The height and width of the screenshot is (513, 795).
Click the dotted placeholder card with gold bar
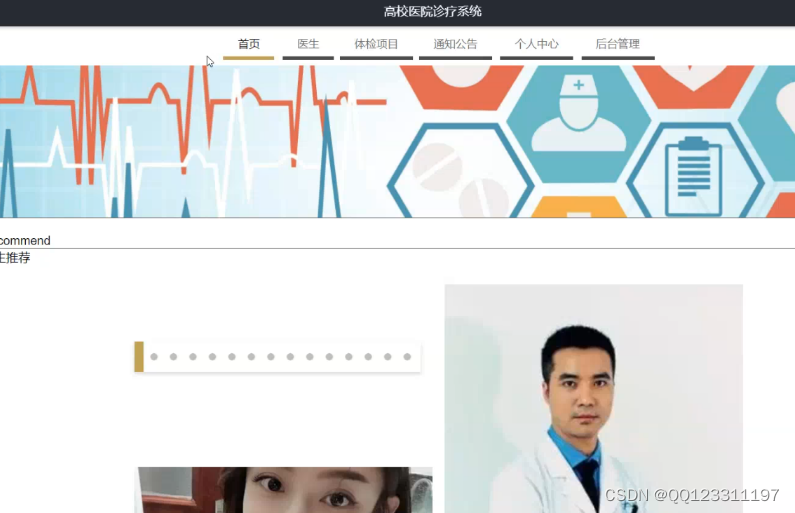pos(277,357)
